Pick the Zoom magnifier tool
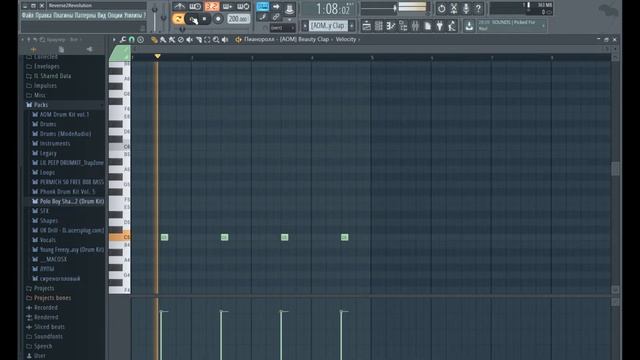 216,40
